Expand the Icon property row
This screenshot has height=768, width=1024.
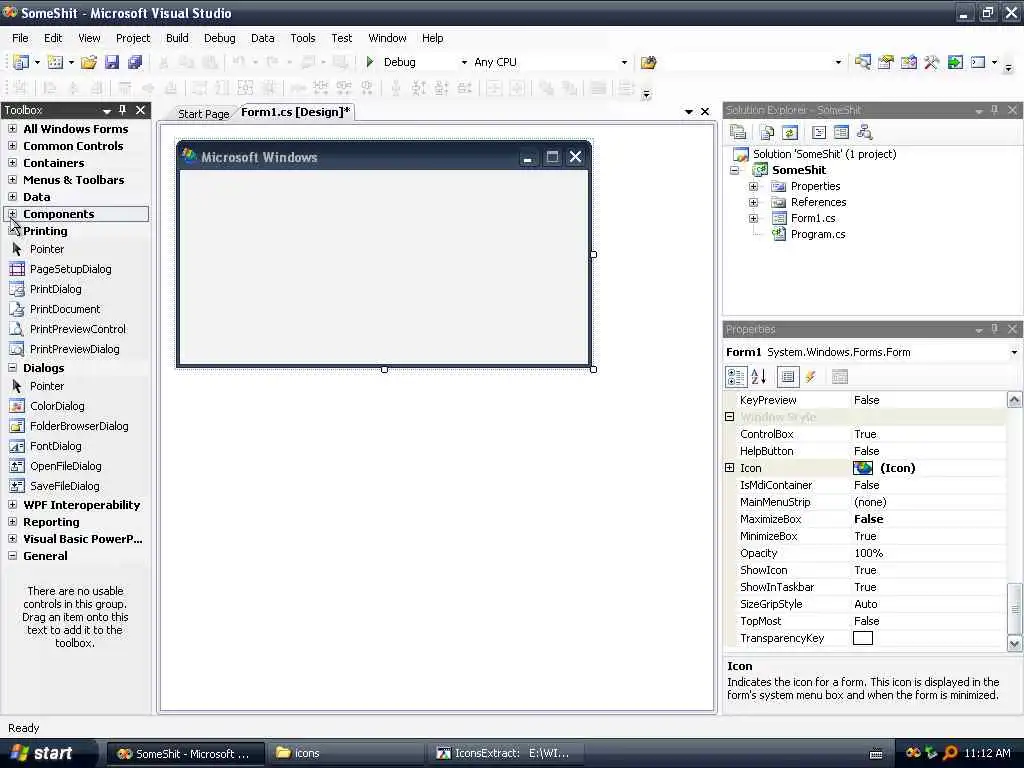point(729,468)
